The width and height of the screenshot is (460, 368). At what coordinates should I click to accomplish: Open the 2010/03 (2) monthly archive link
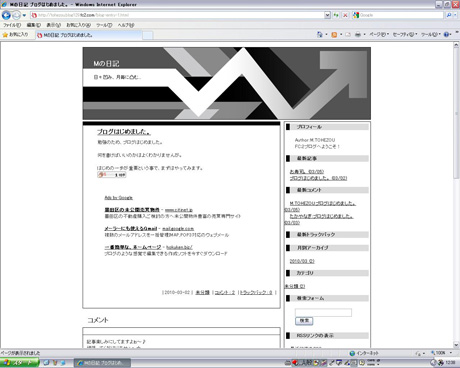[302, 261]
